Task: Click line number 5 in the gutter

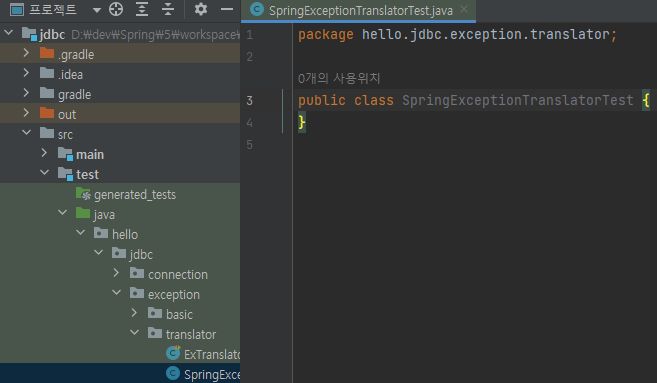Action: [x=249, y=145]
